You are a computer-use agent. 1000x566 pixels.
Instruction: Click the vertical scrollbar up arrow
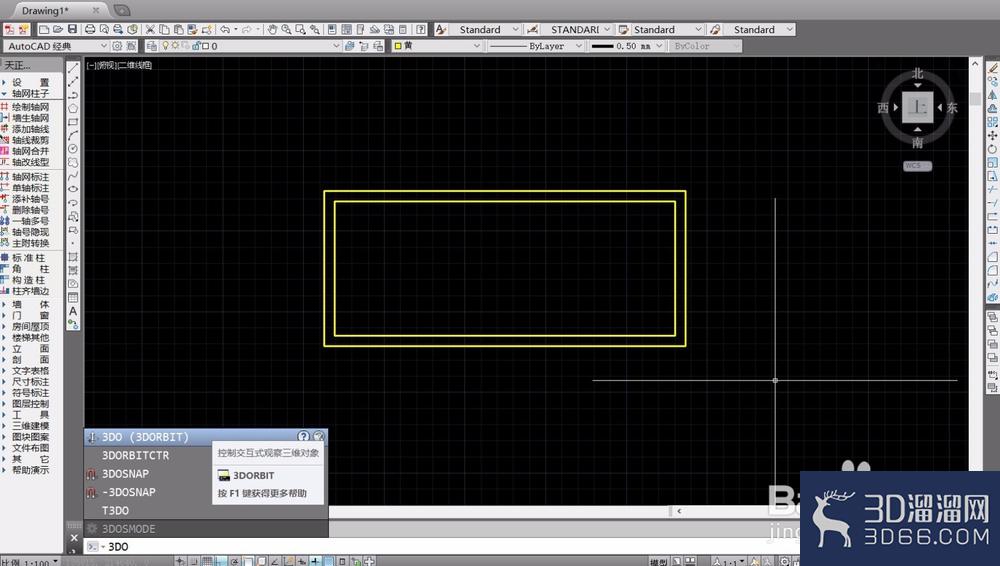point(974,64)
